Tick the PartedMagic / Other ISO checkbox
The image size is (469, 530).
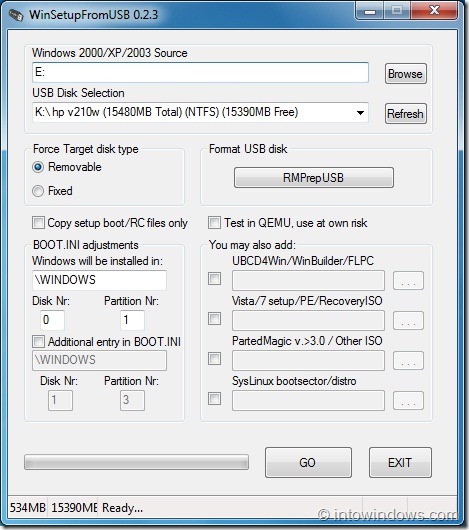[214, 358]
